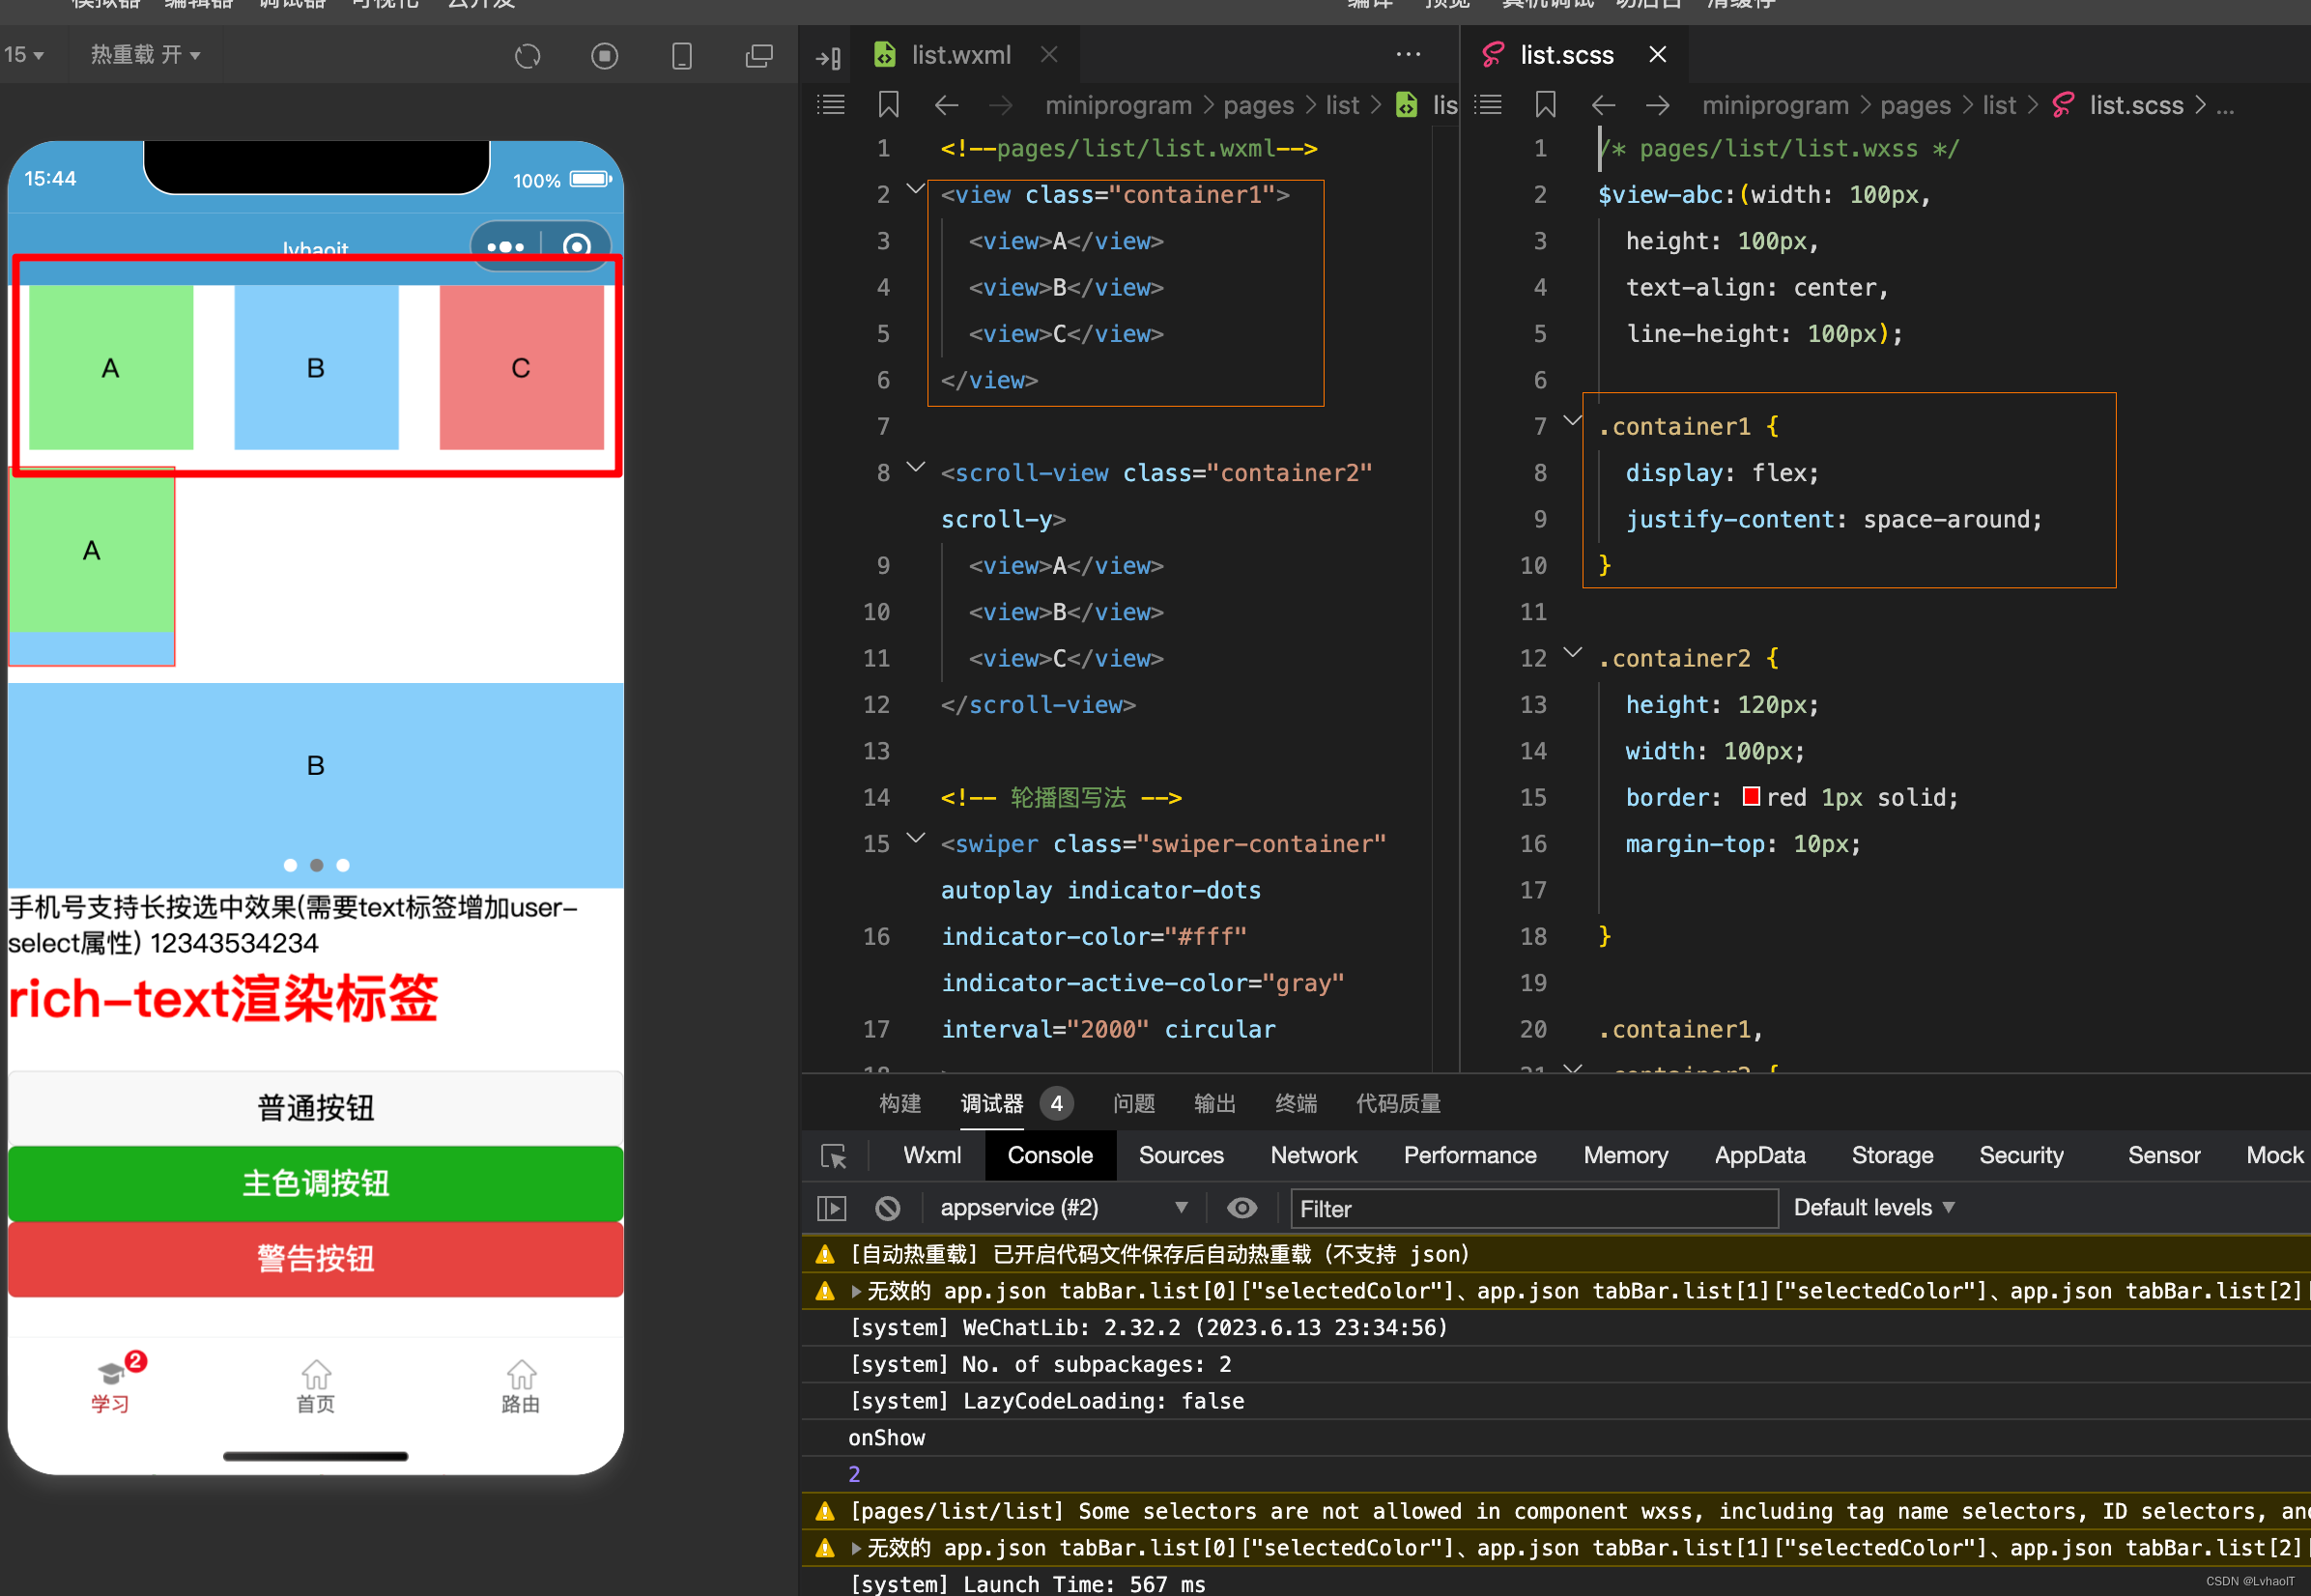Image resolution: width=2311 pixels, height=1596 pixels.
Task: Close the list.wxml tab
Action: (1049, 55)
